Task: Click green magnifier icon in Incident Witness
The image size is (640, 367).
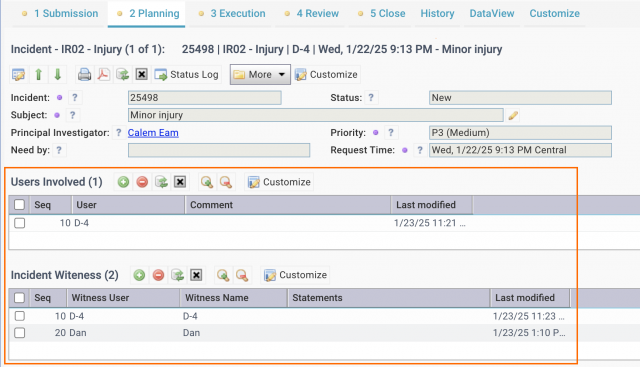Action: 223,275
